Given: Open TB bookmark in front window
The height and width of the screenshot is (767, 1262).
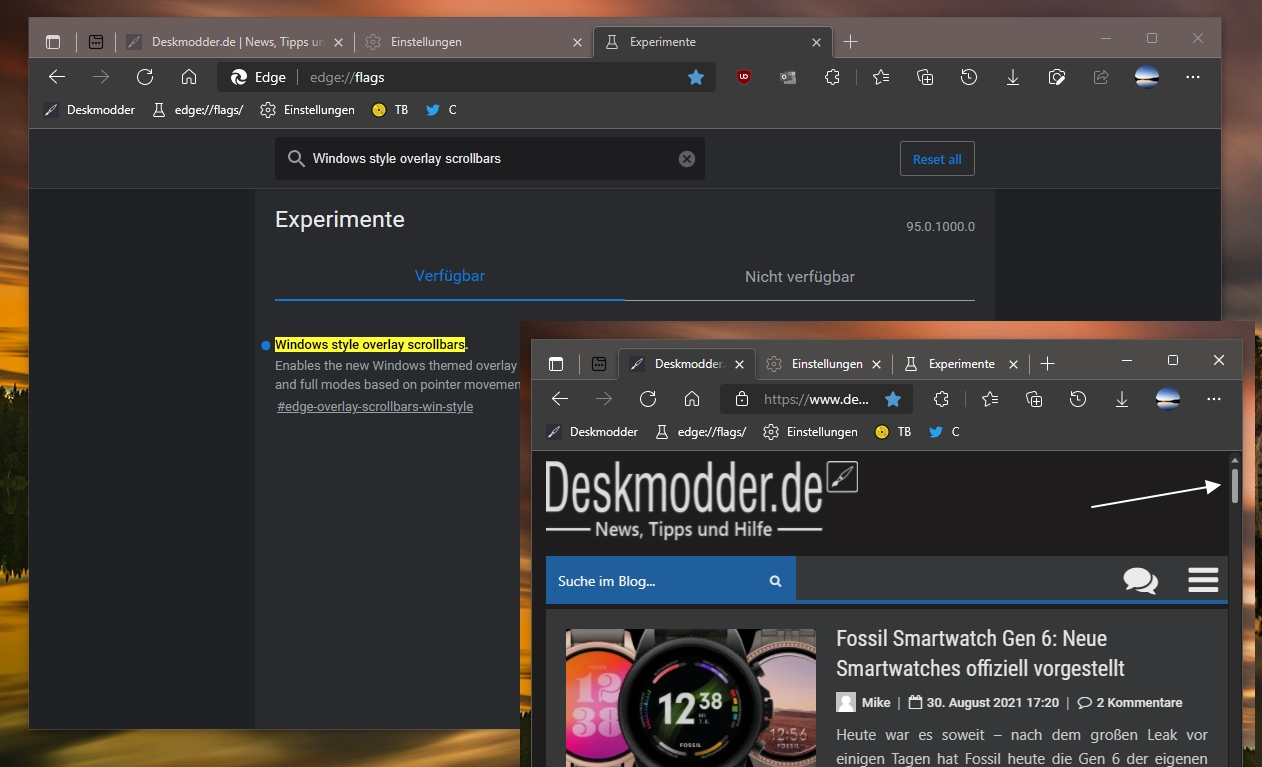Looking at the screenshot, I should (893, 432).
